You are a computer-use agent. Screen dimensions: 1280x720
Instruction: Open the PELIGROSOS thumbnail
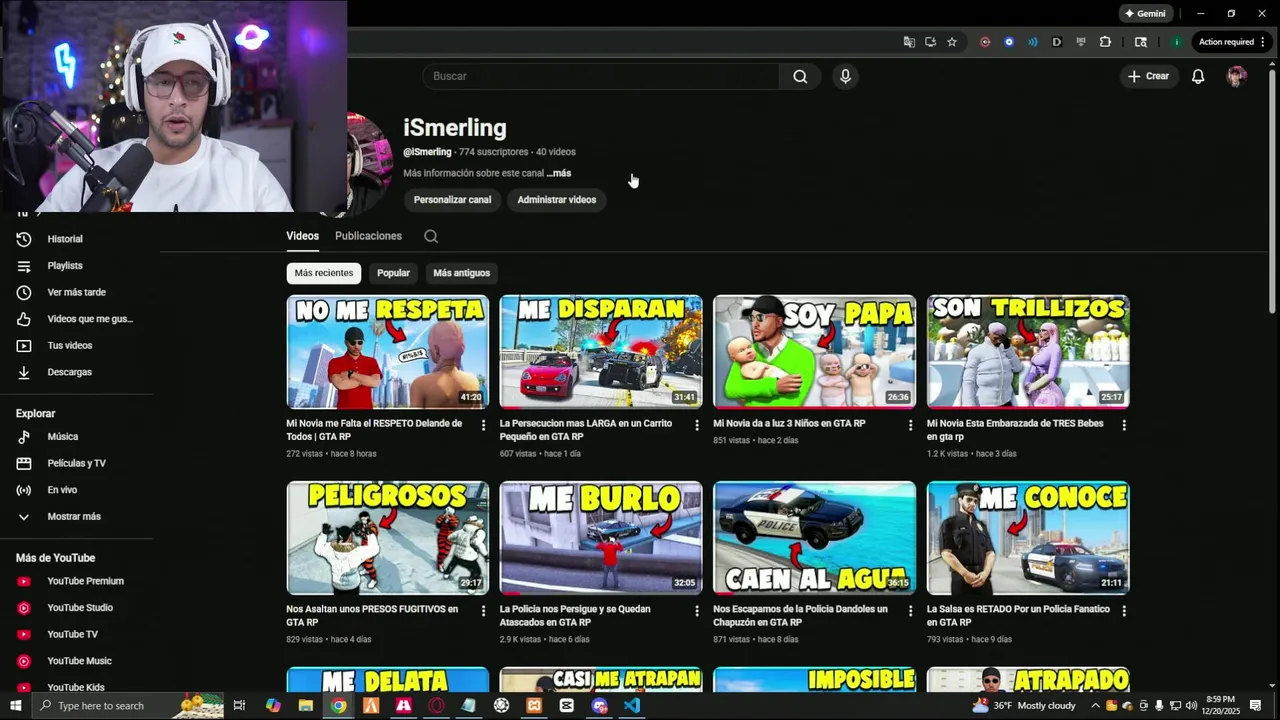point(387,538)
